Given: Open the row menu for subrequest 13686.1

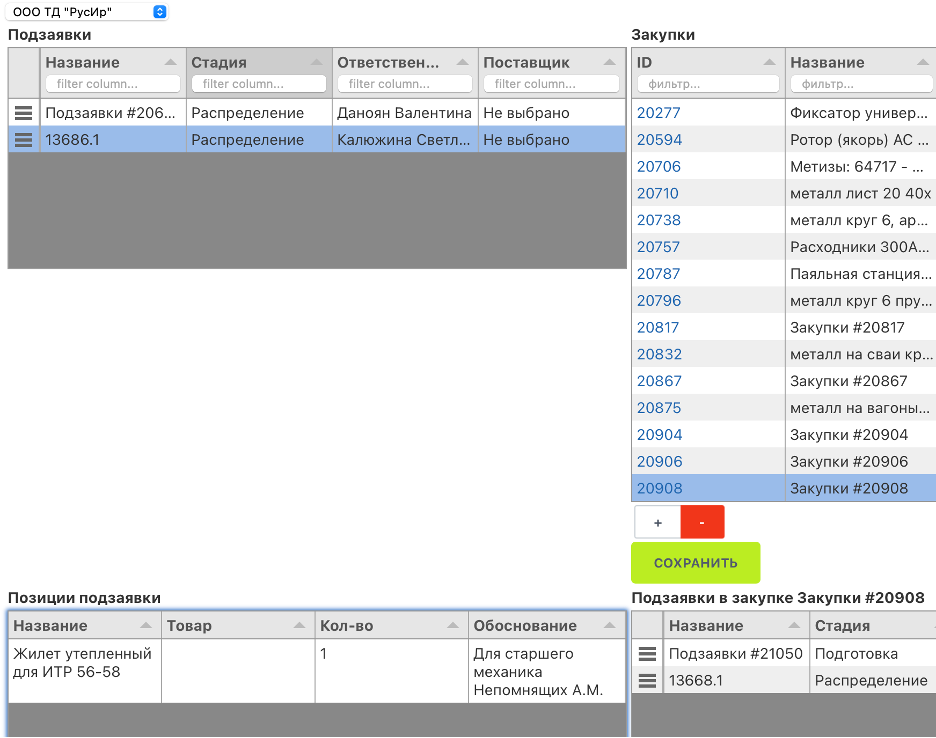Looking at the screenshot, I should (x=23, y=140).
